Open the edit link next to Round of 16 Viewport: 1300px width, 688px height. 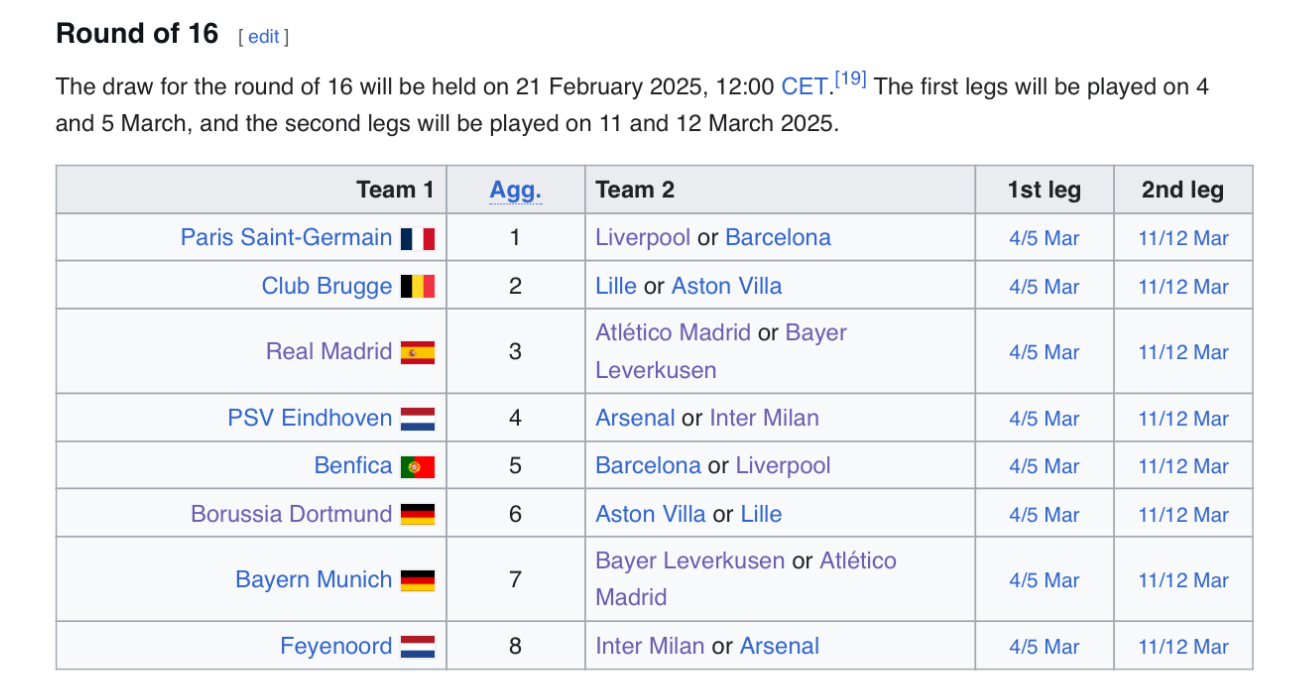click(x=264, y=37)
